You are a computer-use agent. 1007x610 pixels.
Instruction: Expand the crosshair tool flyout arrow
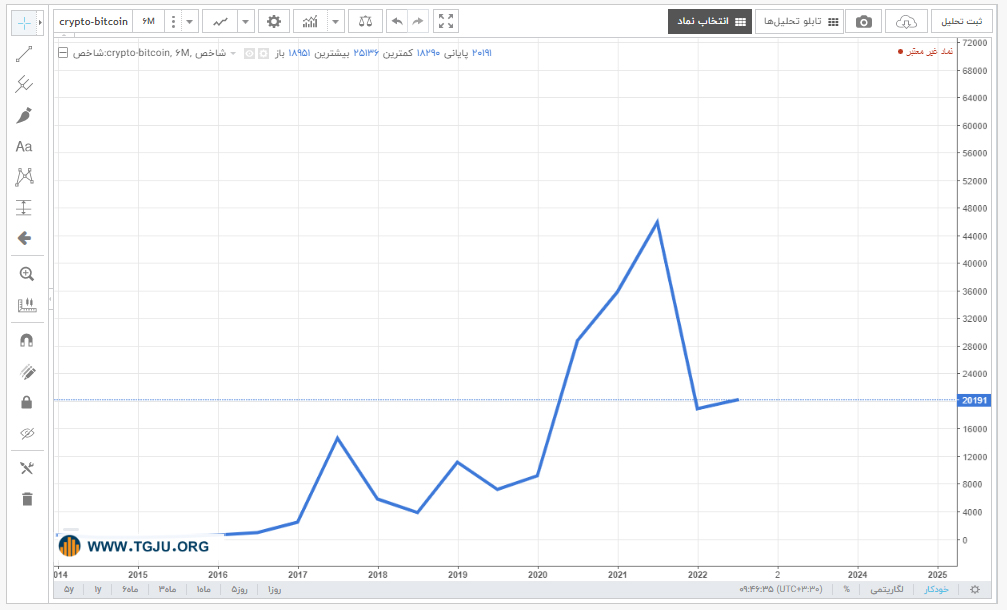click(40, 23)
